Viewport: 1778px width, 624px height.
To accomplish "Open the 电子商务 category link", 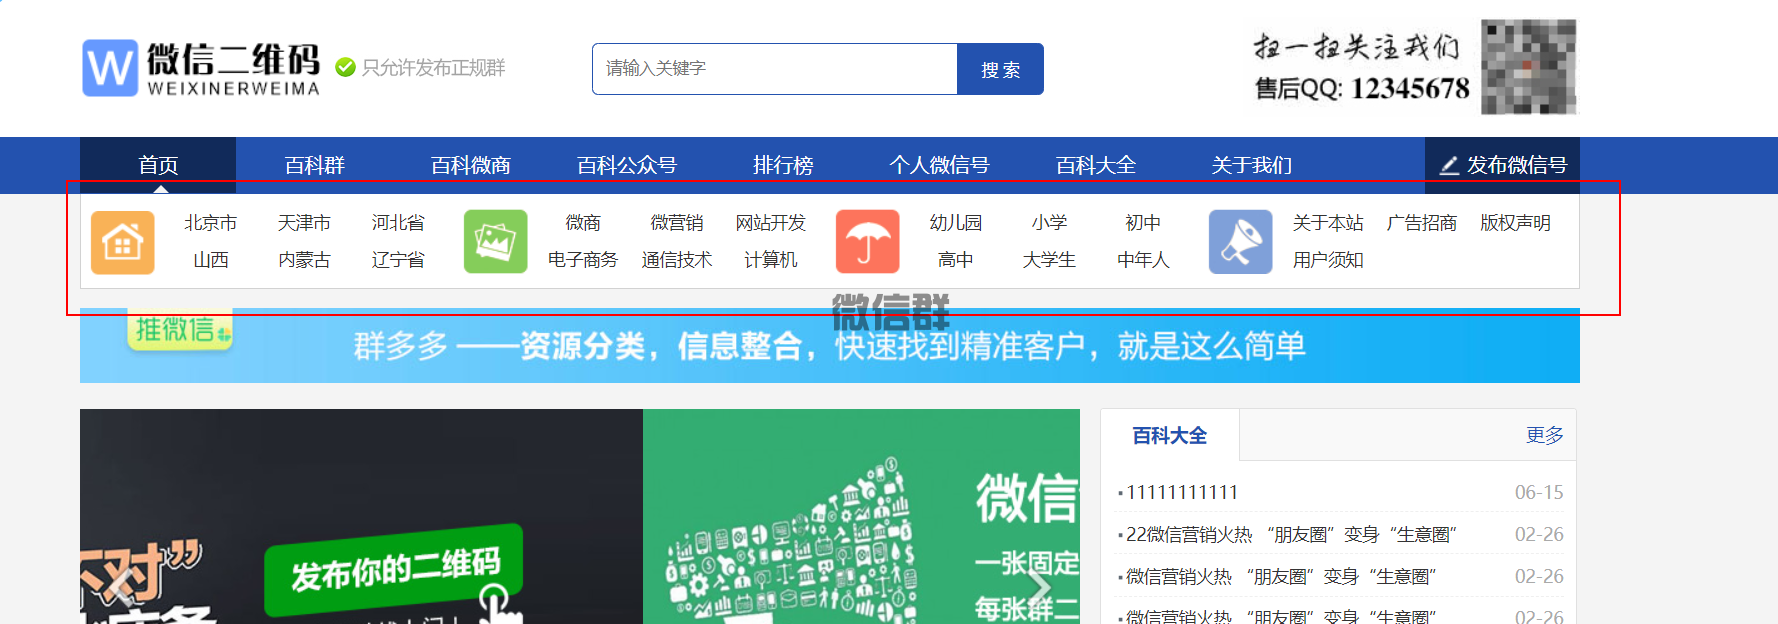I will tap(583, 260).
